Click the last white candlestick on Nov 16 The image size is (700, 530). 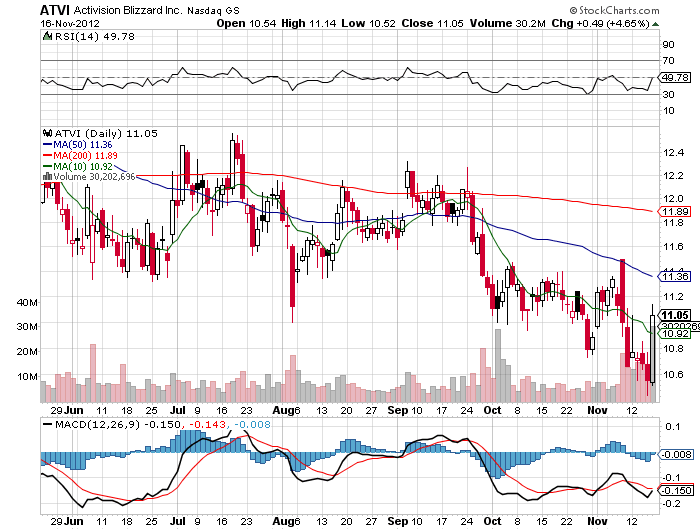[653, 349]
